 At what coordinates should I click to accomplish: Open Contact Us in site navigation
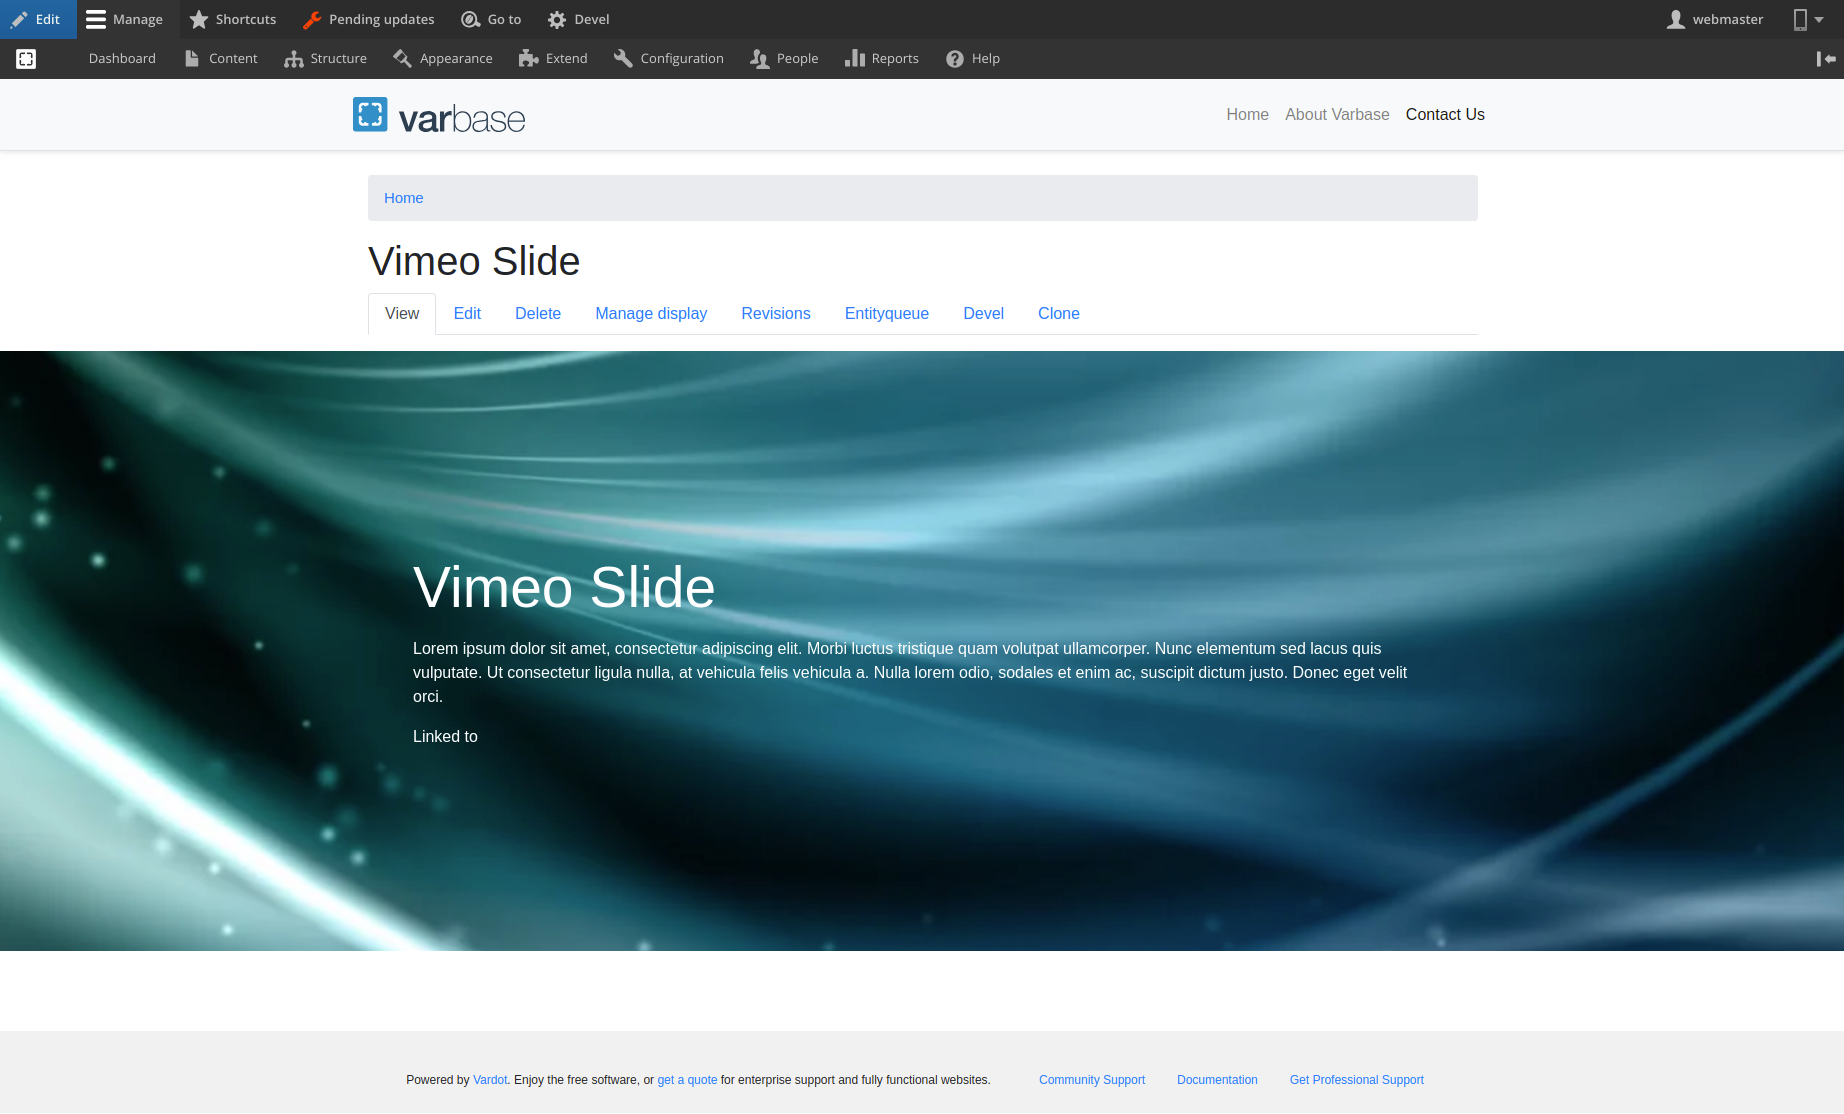tap(1445, 114)
